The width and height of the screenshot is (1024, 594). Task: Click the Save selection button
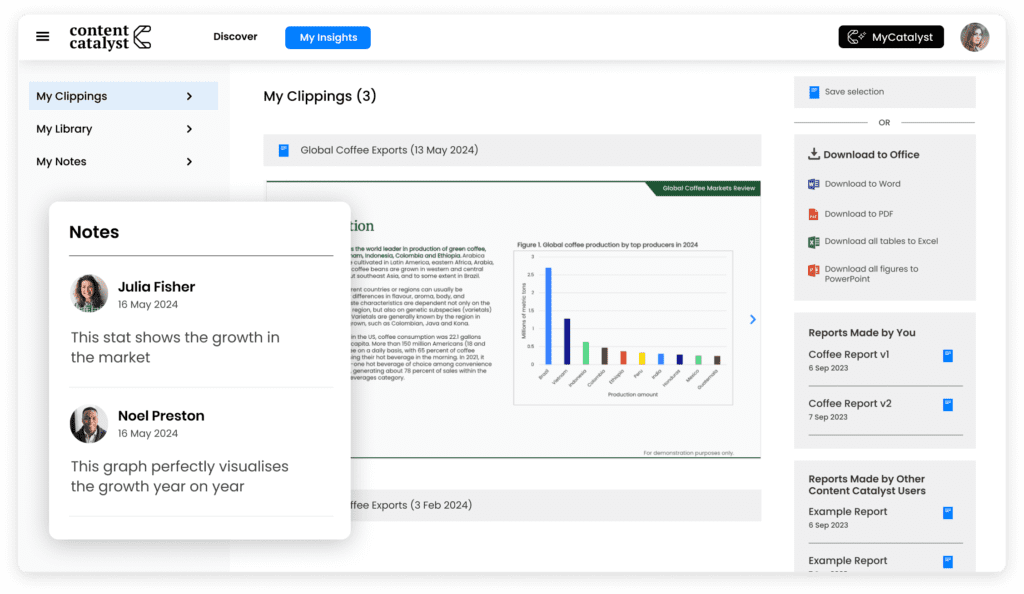click(853, 92)
